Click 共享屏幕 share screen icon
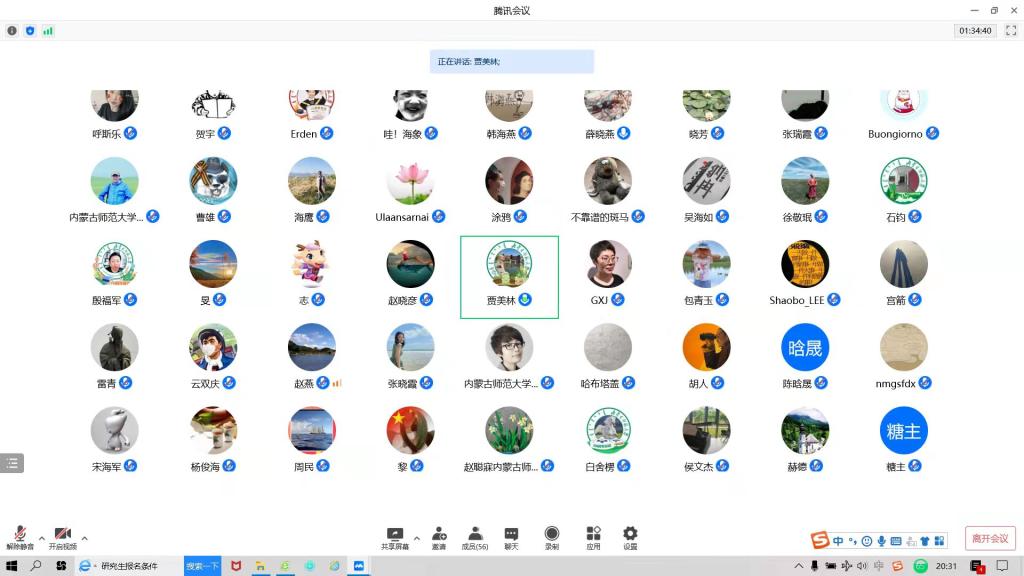The image size is (1024, 576). click(x=395, y=537)
